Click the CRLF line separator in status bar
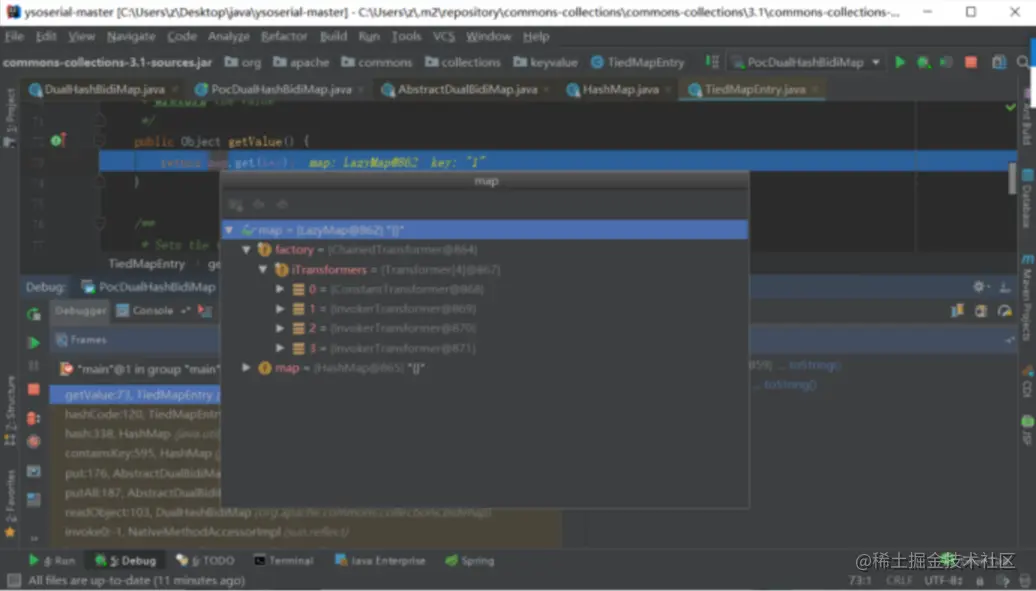Screen dimensions: 1036x591 click(899, 580)
